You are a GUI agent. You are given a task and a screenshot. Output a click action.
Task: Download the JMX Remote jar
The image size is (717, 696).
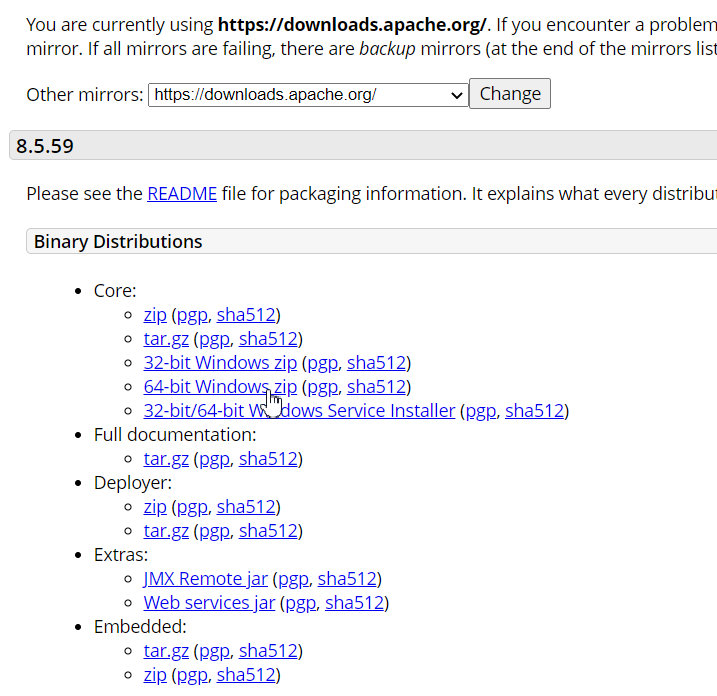pos(205,579)
